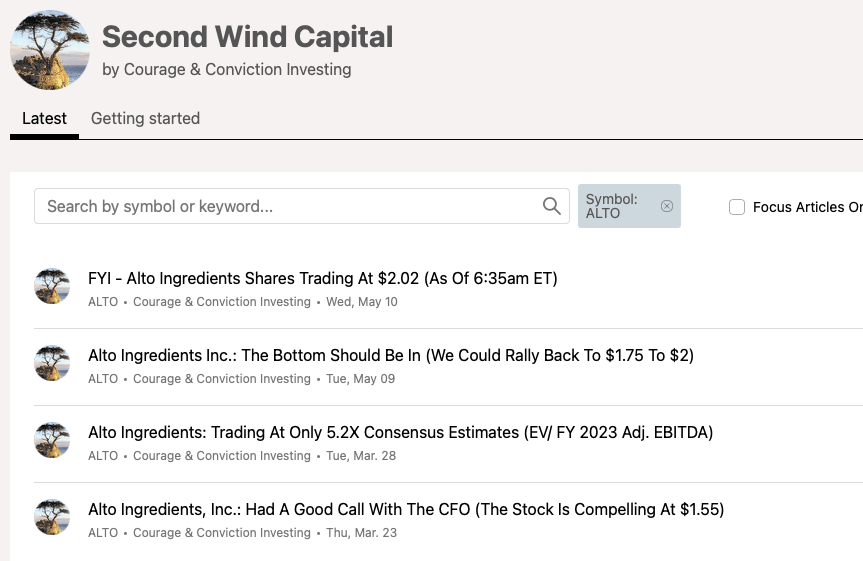Click avatar beside The Bottom Should Be In article
Image resolution: width=863 pixels, height=561 pixels.
(52, 363)
